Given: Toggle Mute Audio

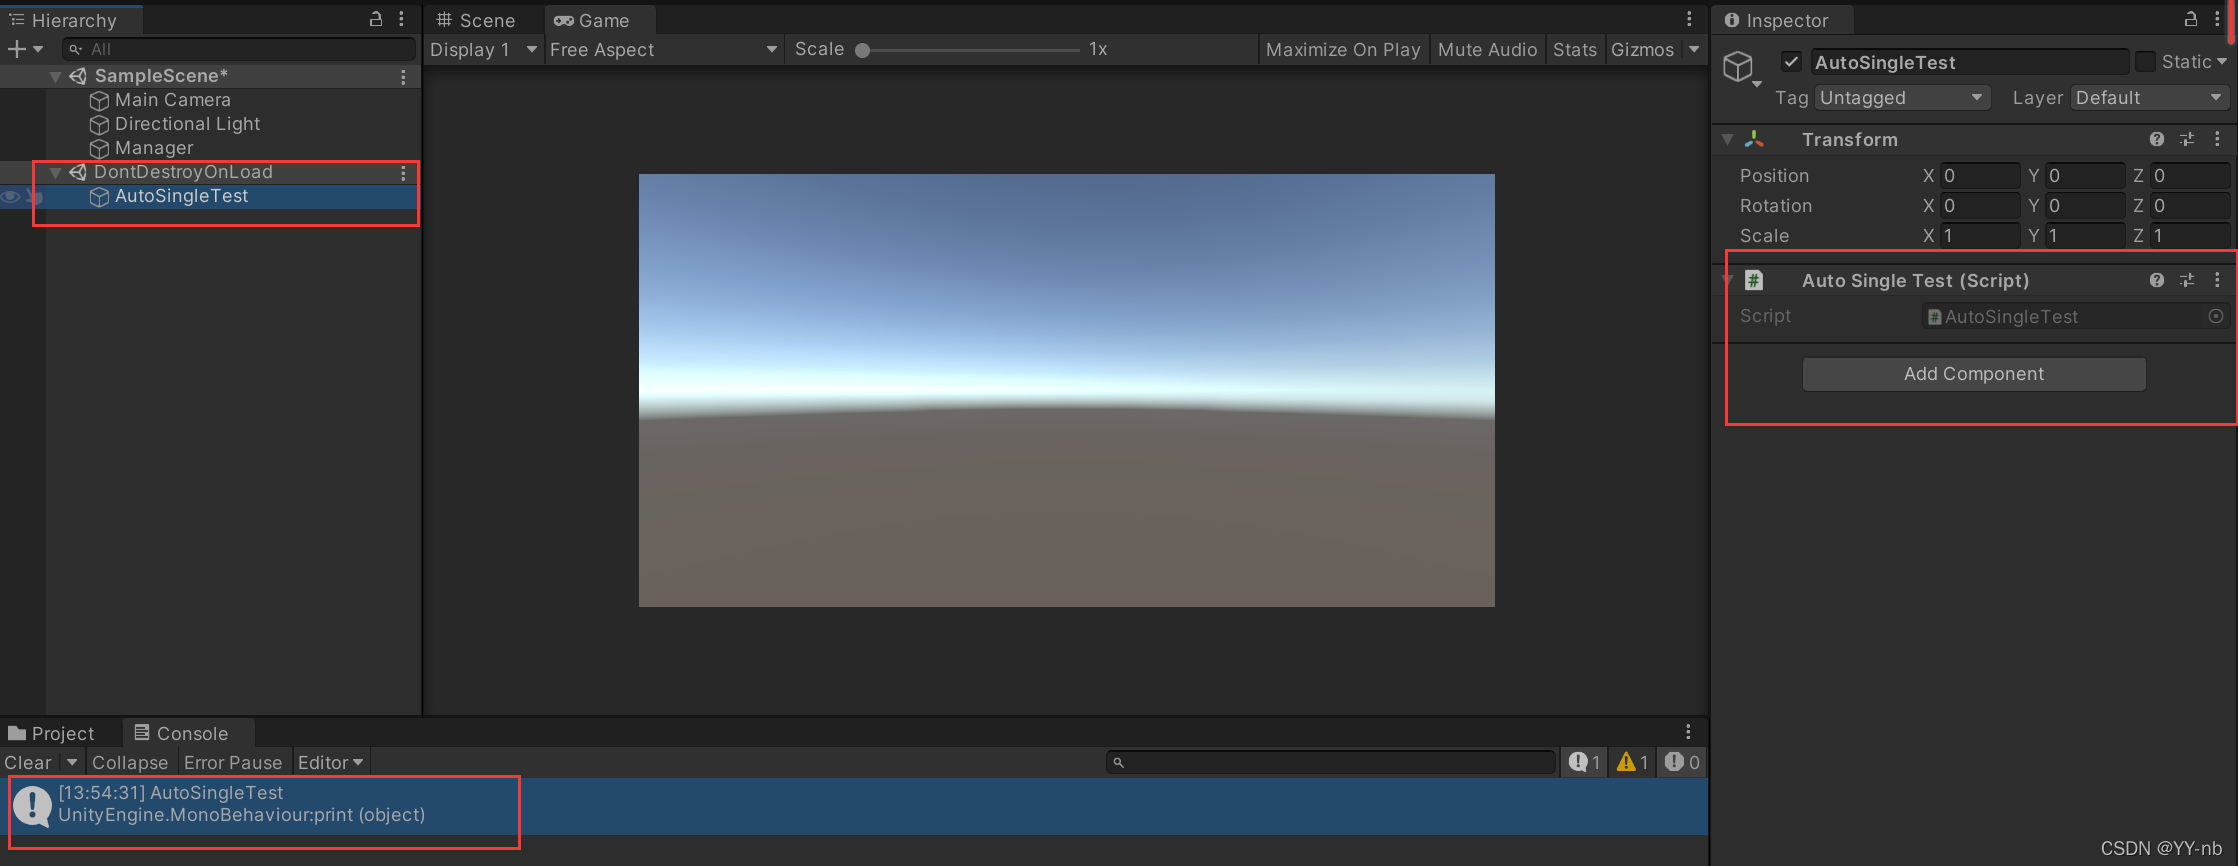Looking at the screenshot, I should (1487, 49).
